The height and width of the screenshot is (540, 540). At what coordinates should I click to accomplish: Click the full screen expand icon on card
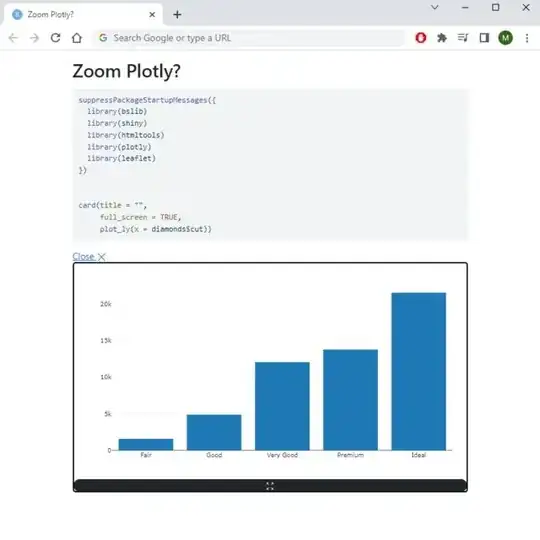(x=270, y=486)
